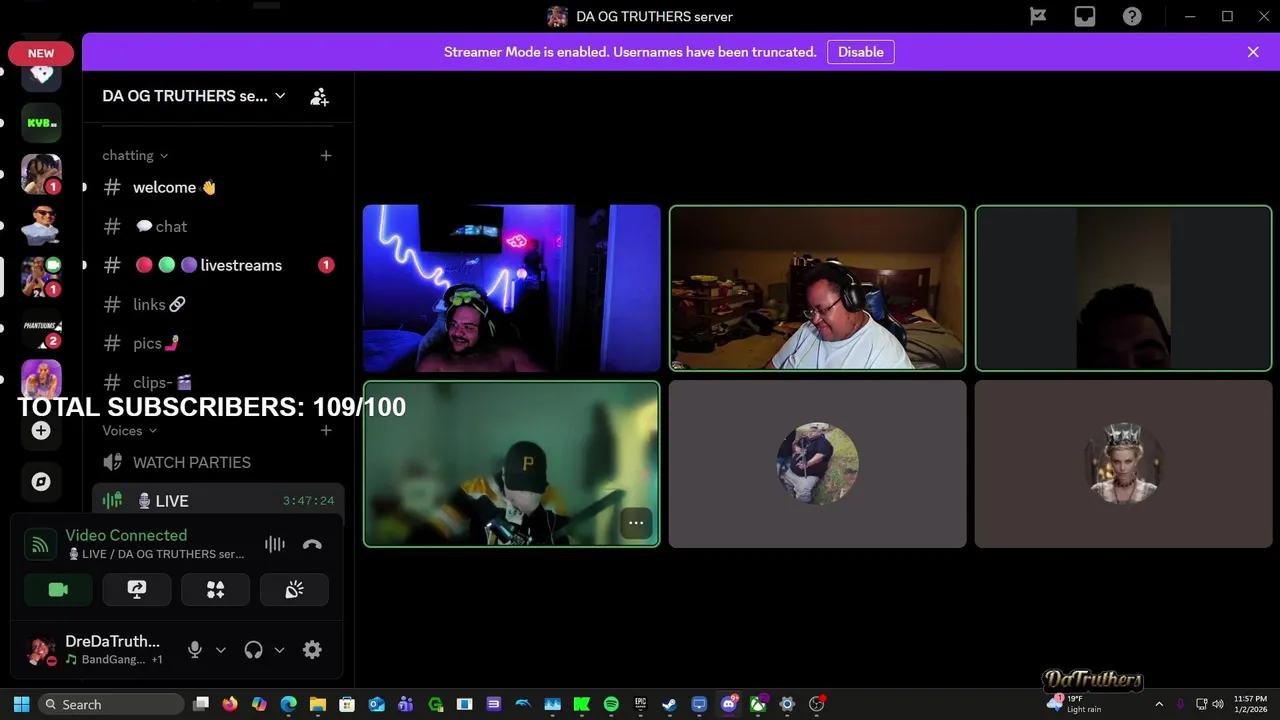This screenshot has width=1280, height=720.
Task: Open the Phantoums server icon
Action: click(41, 329)
